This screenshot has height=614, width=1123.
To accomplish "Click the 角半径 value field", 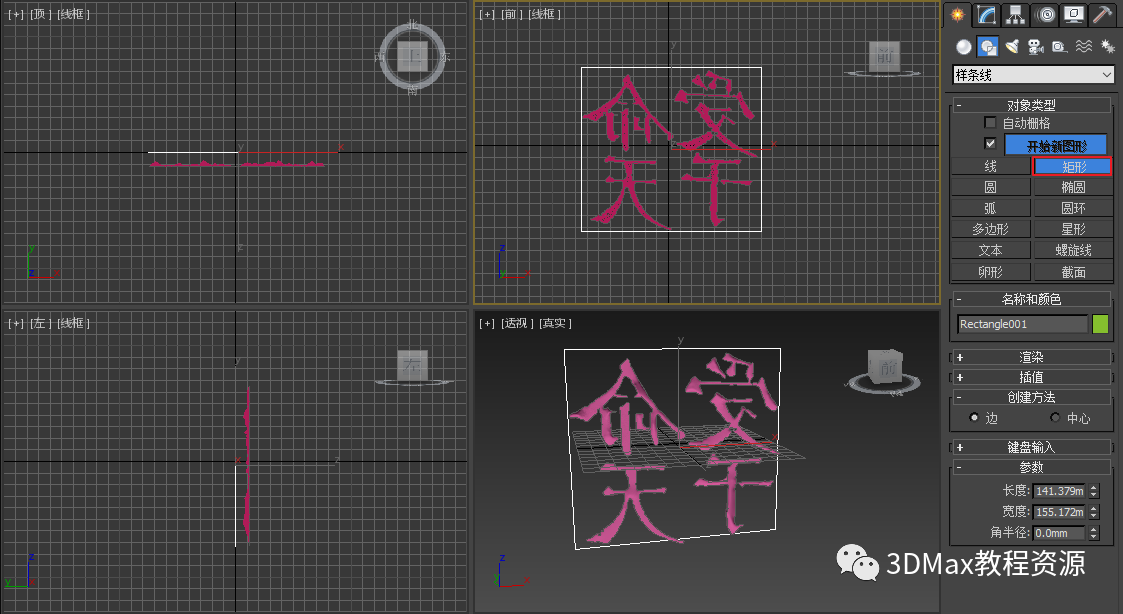I will coord(1060,532).
